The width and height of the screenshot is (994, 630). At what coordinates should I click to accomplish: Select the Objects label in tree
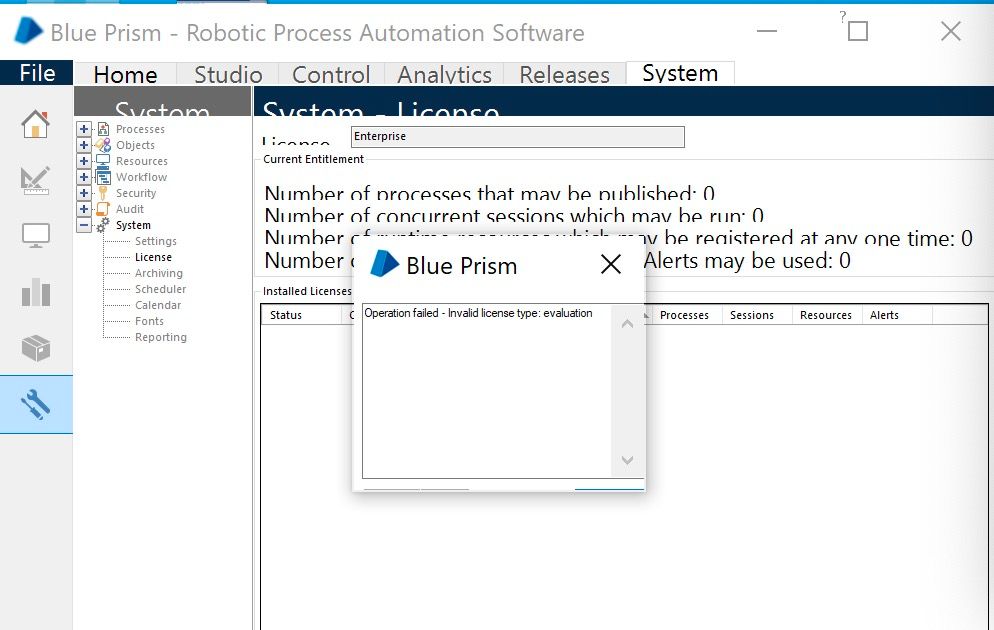coord(135,145)
